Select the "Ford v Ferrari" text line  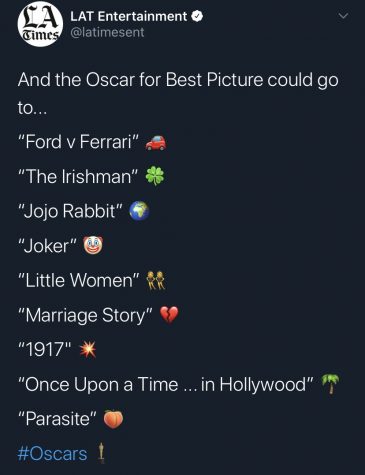tap(79, 142)
